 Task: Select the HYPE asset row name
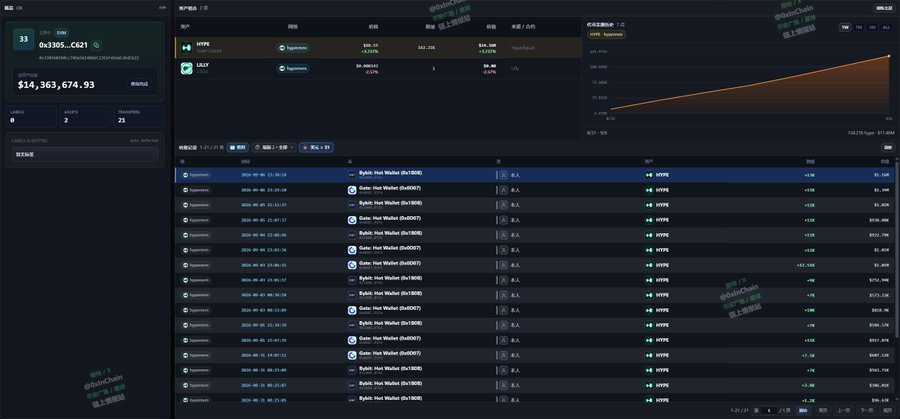click(x=203, y=44)
